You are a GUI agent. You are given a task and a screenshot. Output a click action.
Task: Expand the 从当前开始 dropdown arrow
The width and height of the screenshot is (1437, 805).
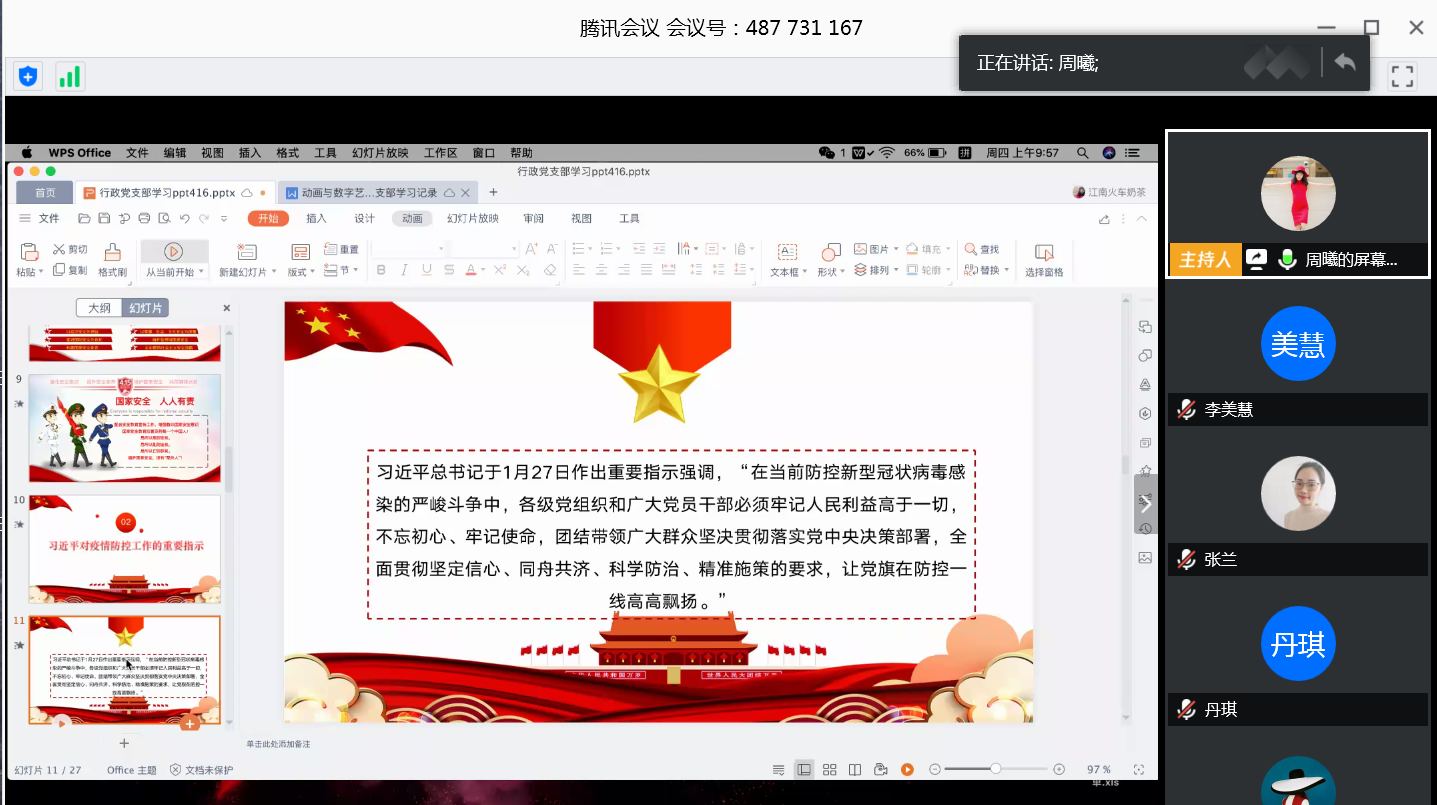pyautogui.click(x=201, y=272)
